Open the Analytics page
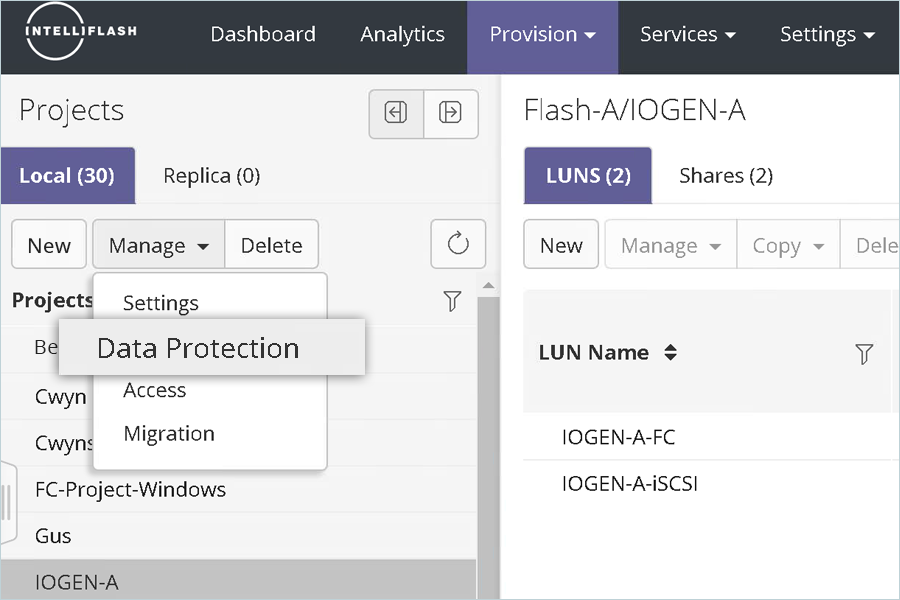The image size is (900, 600). click(x=402, y=34)
